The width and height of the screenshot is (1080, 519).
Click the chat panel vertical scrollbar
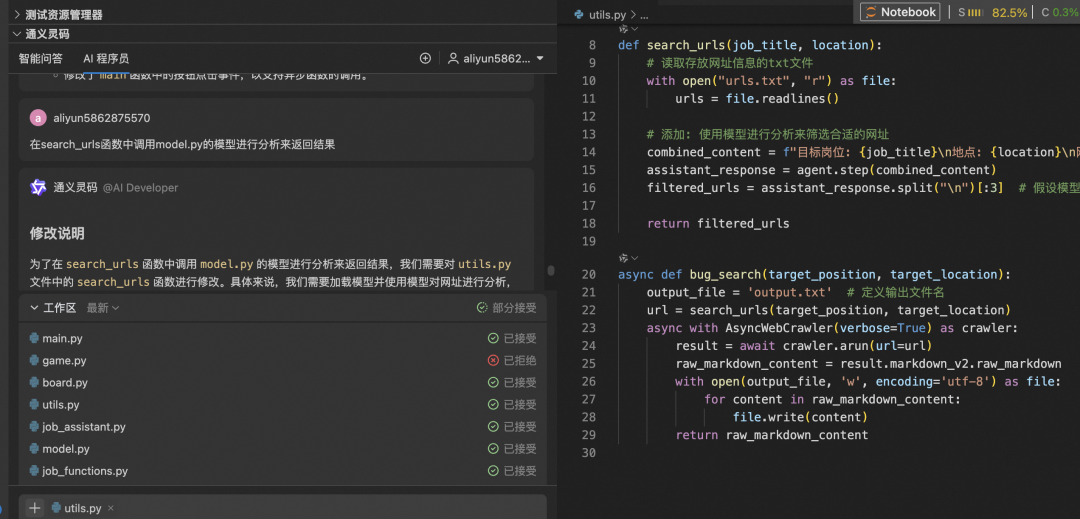pos(550,270)
